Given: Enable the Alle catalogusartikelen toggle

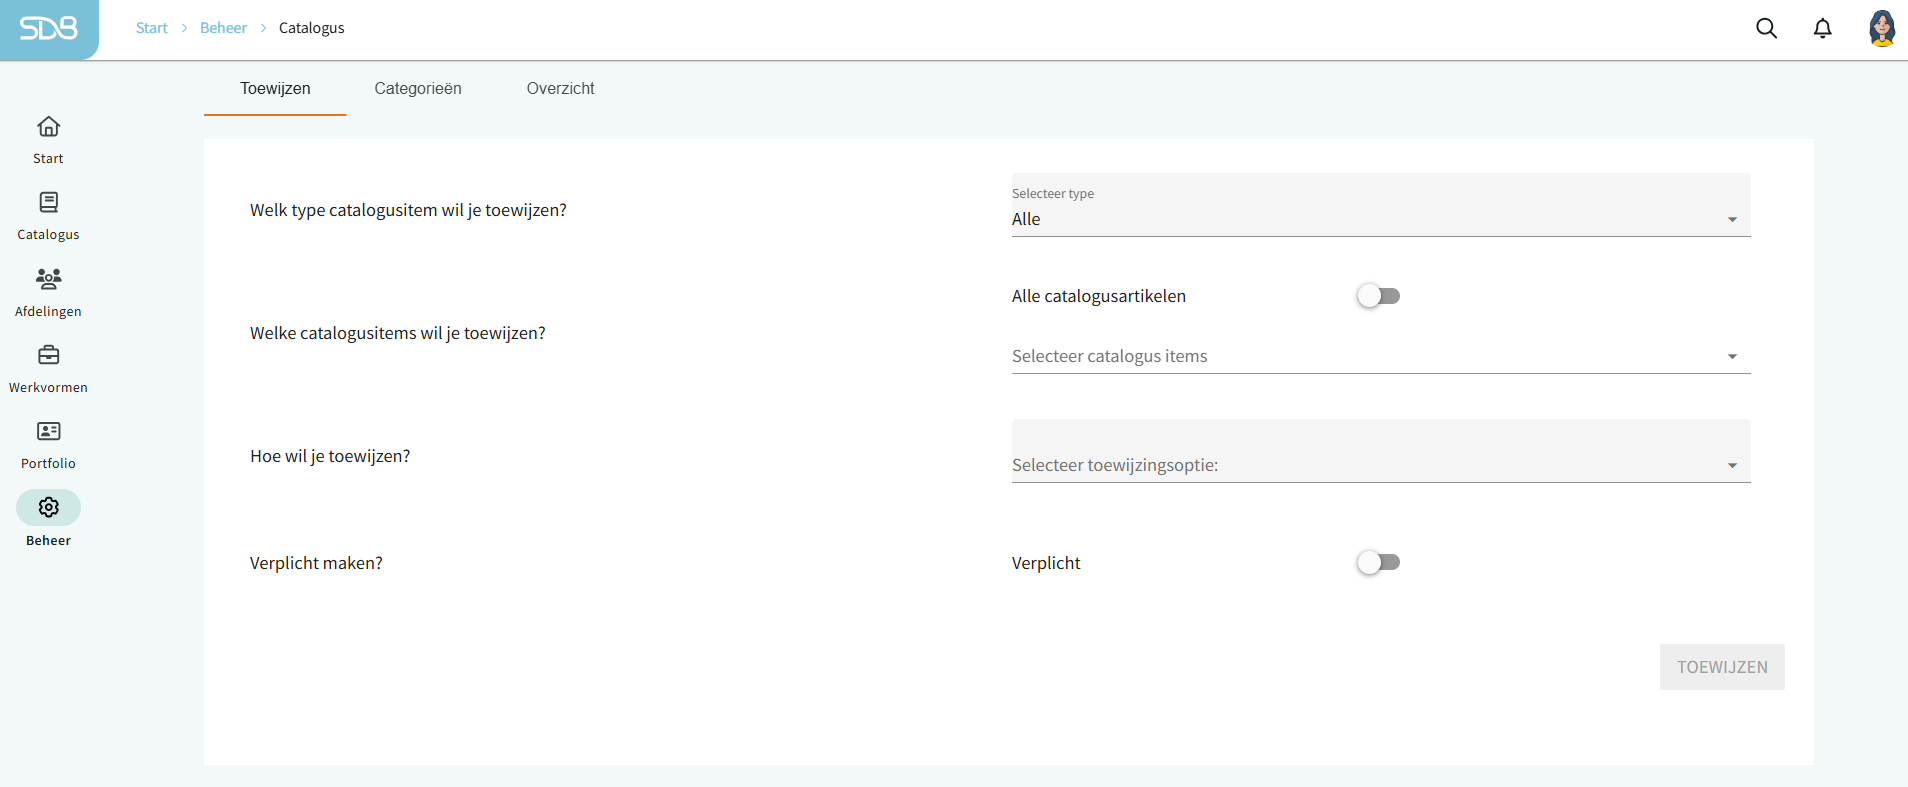Looking at the screenshot, I should coord(1378,296).
